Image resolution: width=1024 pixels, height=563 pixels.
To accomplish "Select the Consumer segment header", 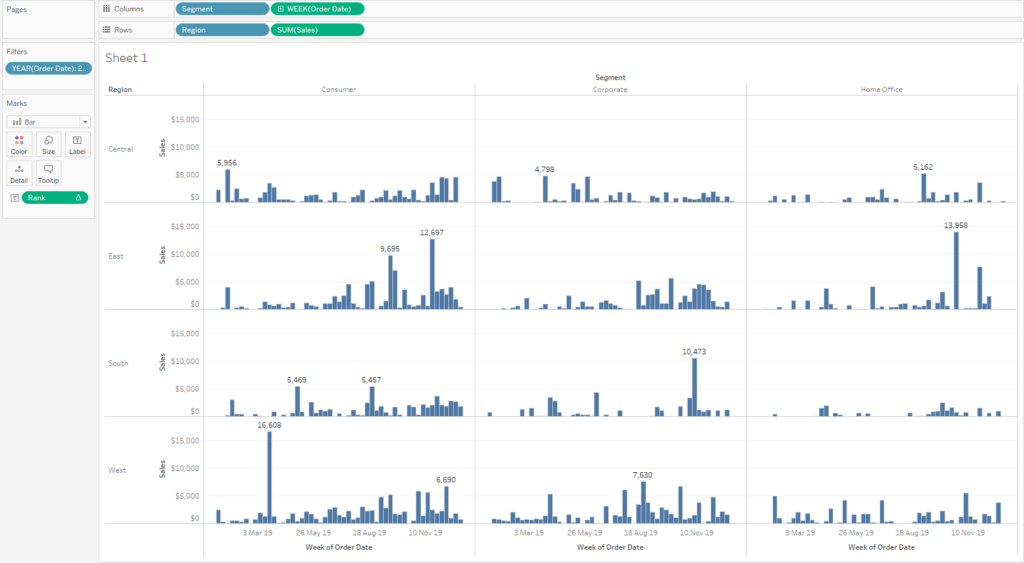I will point(339,89).
